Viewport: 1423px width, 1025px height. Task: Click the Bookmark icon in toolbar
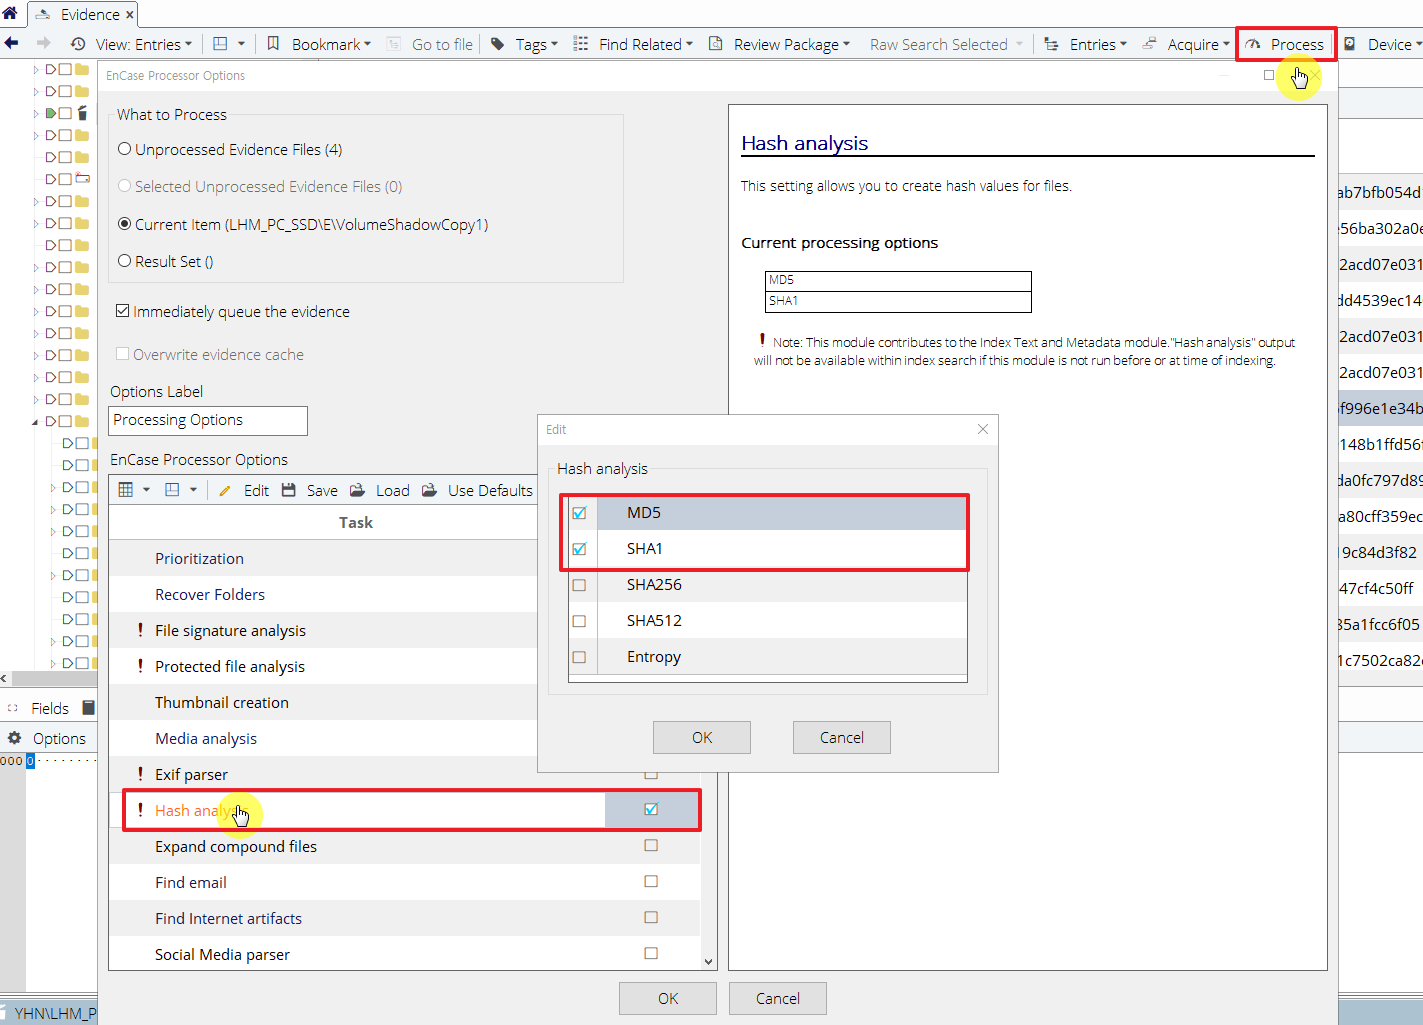[273, 44]
